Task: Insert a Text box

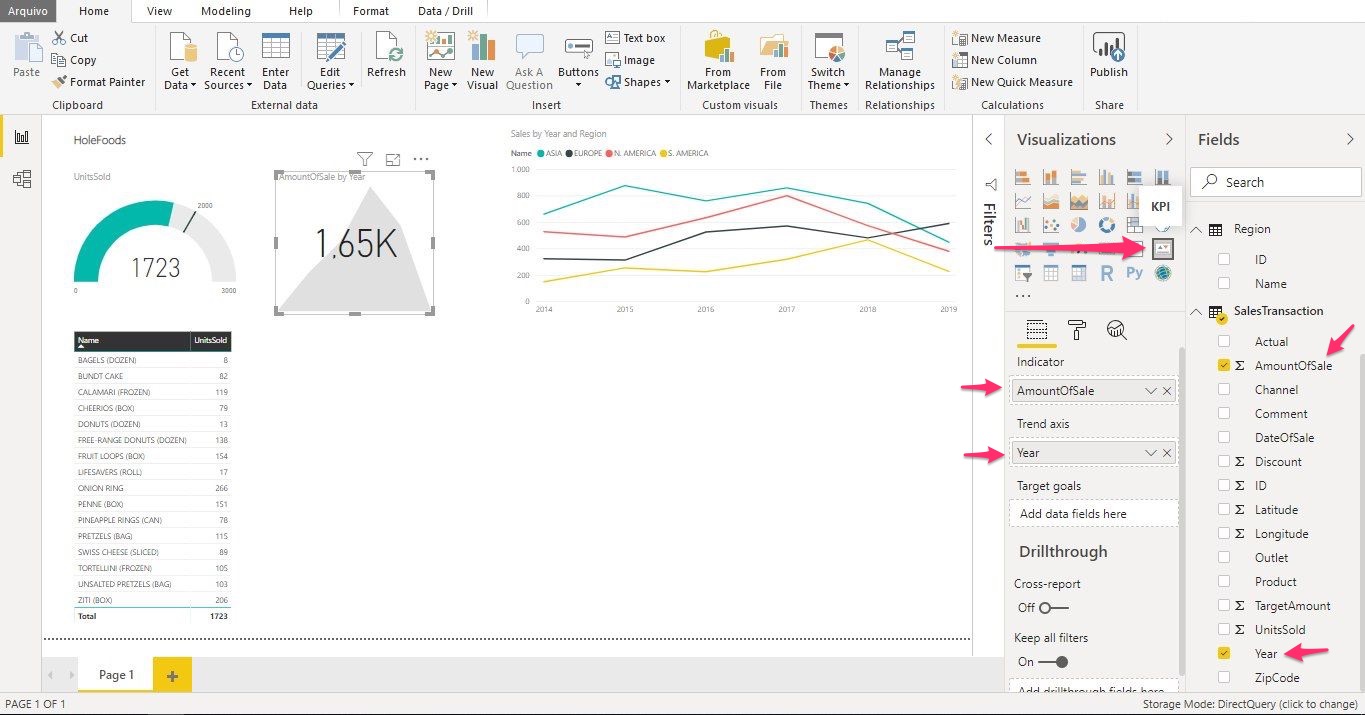Action: pyautogui.click(x=635, y=38)
